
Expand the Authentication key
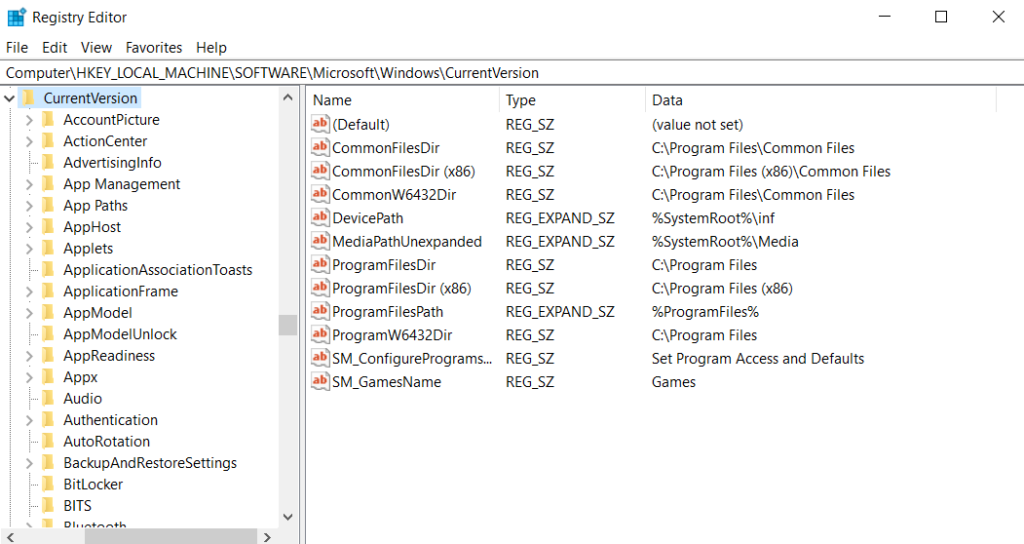[29, 420]
